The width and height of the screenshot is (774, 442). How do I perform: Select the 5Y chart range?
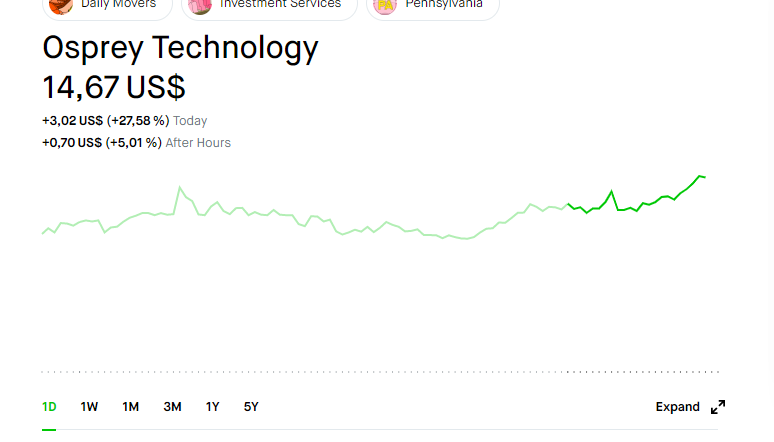tap(251, 407)
